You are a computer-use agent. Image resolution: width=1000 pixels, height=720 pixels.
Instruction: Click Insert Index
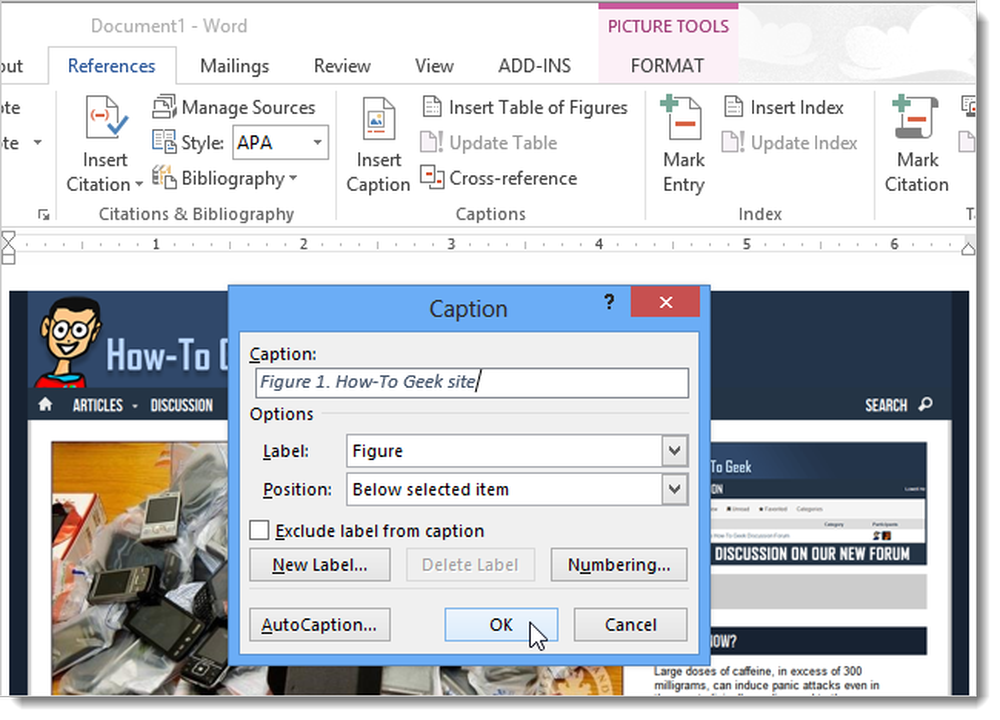pos(784,107)
